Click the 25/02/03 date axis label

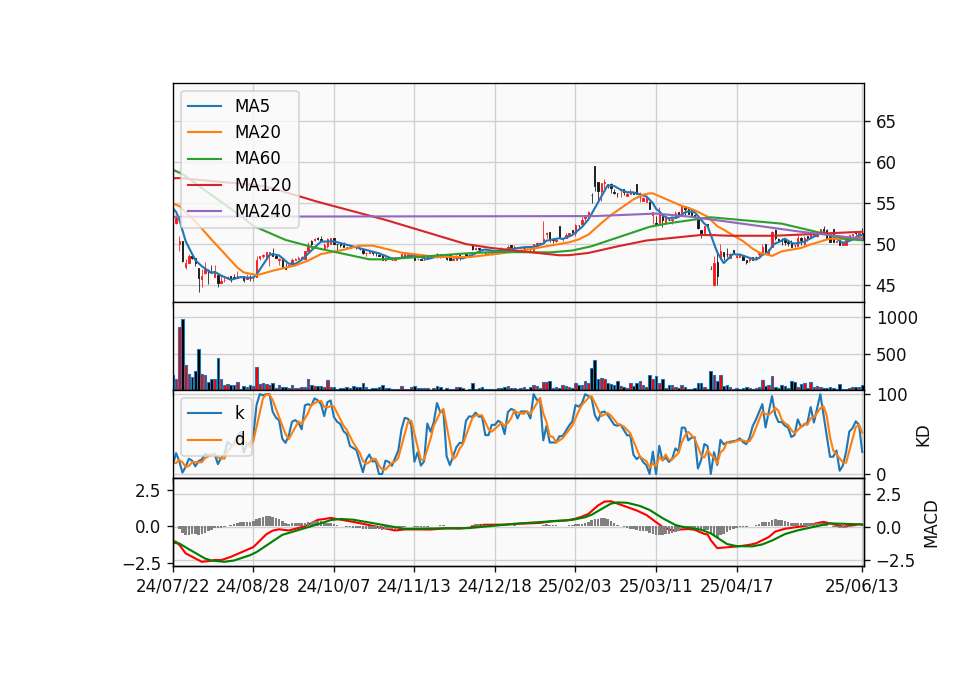(575, 586)
